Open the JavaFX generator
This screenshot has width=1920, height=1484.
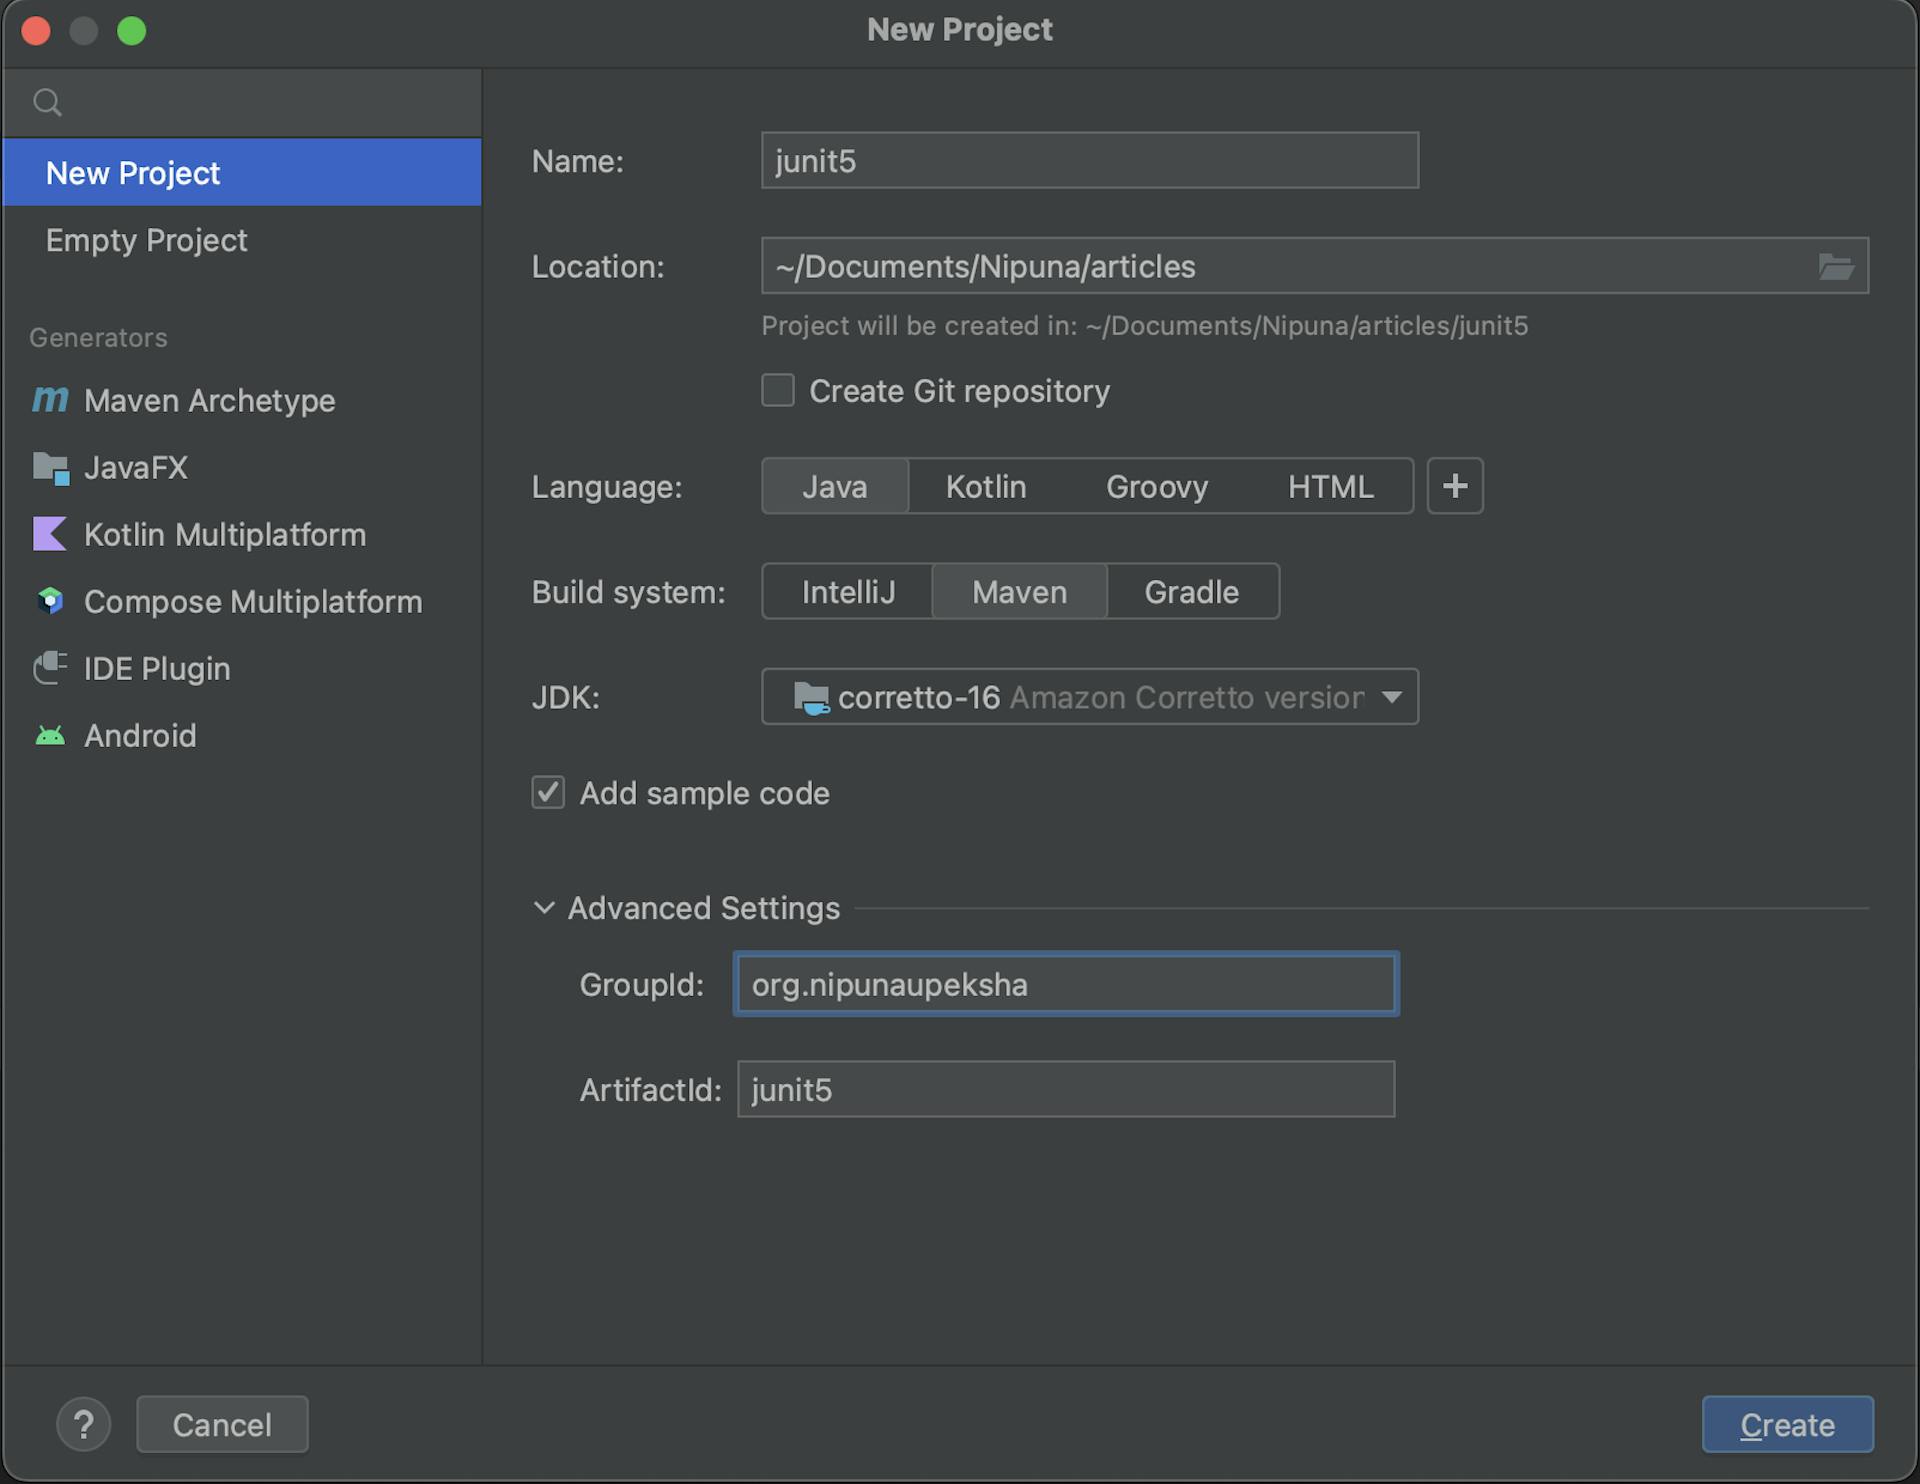(x=137, y=467)
